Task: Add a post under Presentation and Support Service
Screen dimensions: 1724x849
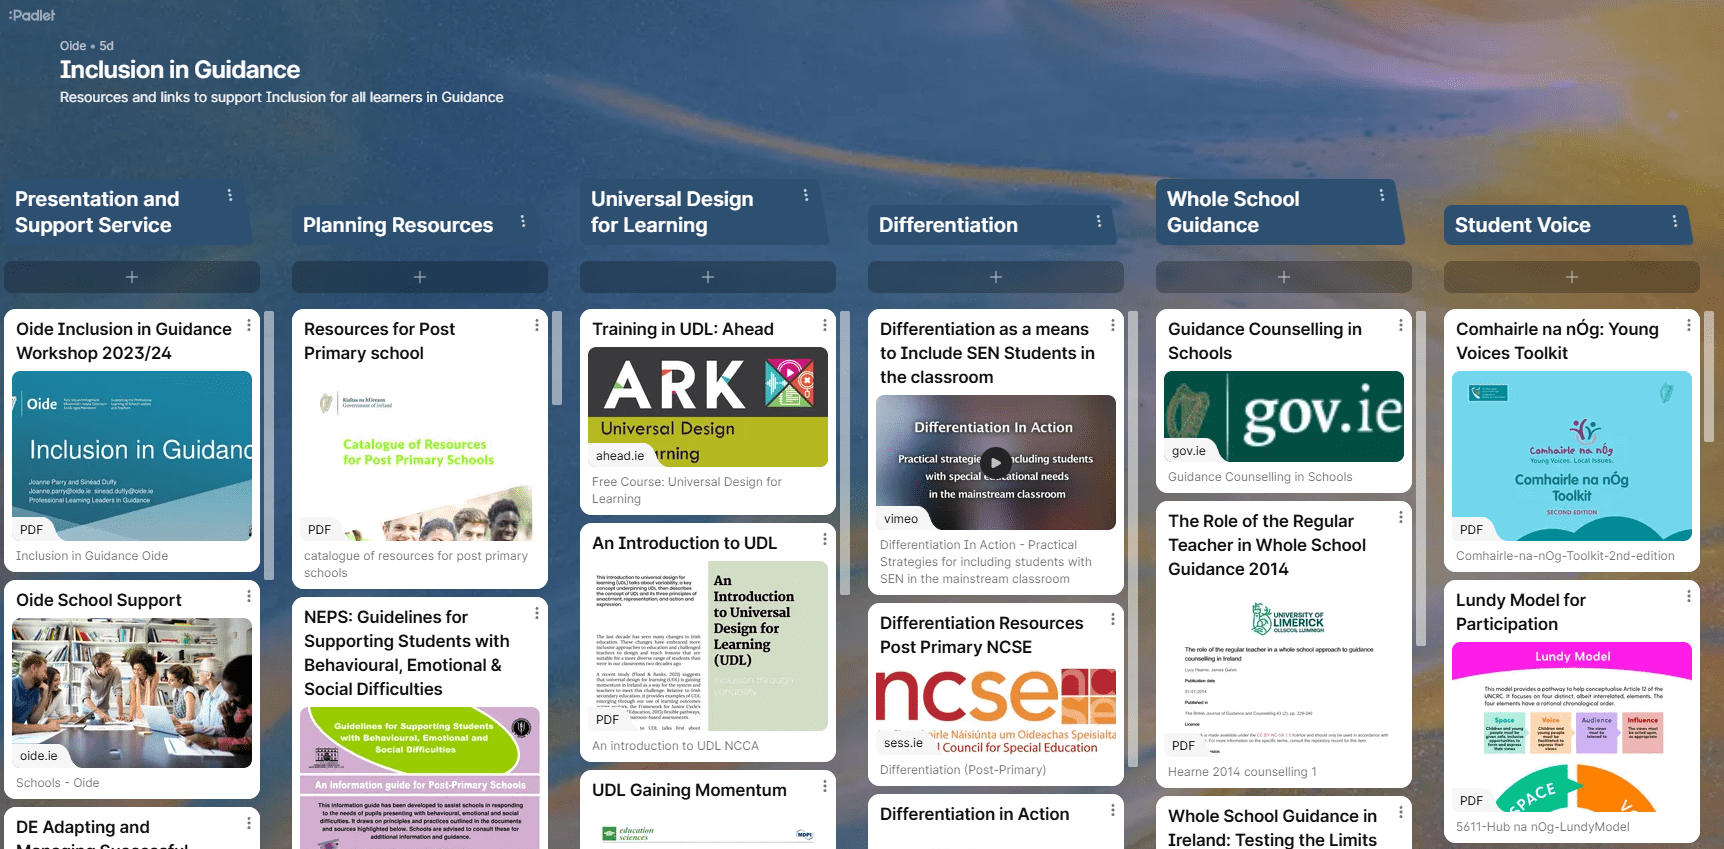Action: 132,277
